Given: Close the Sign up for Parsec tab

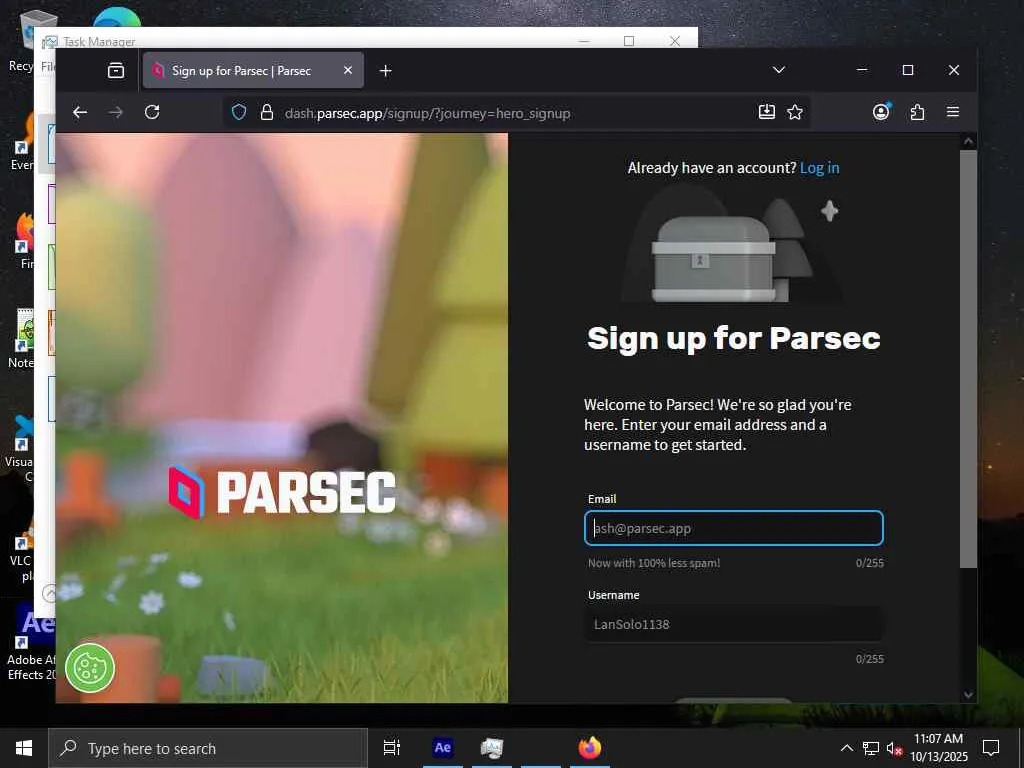Looking at the screenshot, I should click(x=348, y=70).
